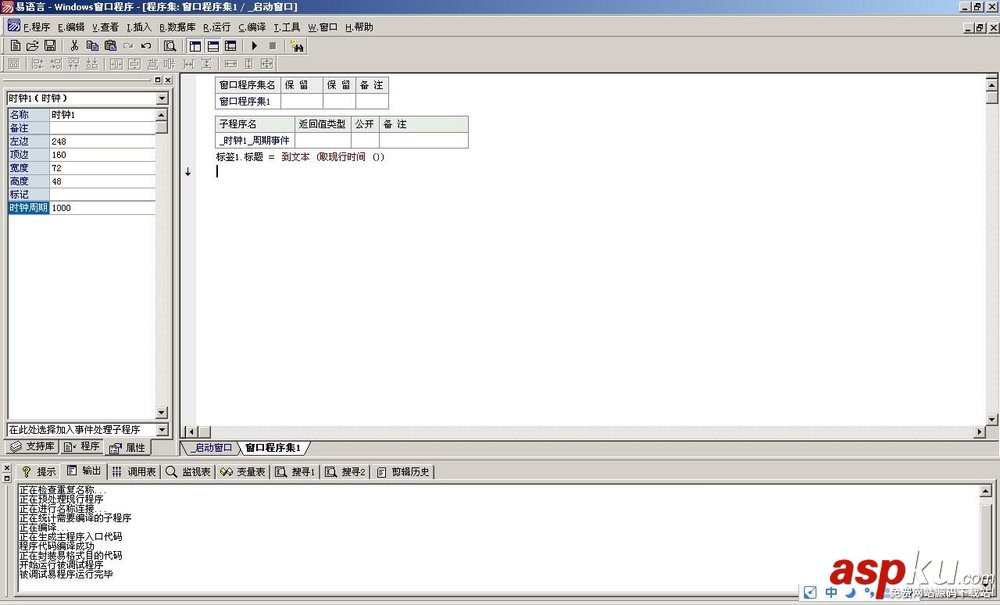Toggle the left work panel layout icon
Image resolution: width=1000 pixels, height=605 pixels.
(x=195, y=46)
